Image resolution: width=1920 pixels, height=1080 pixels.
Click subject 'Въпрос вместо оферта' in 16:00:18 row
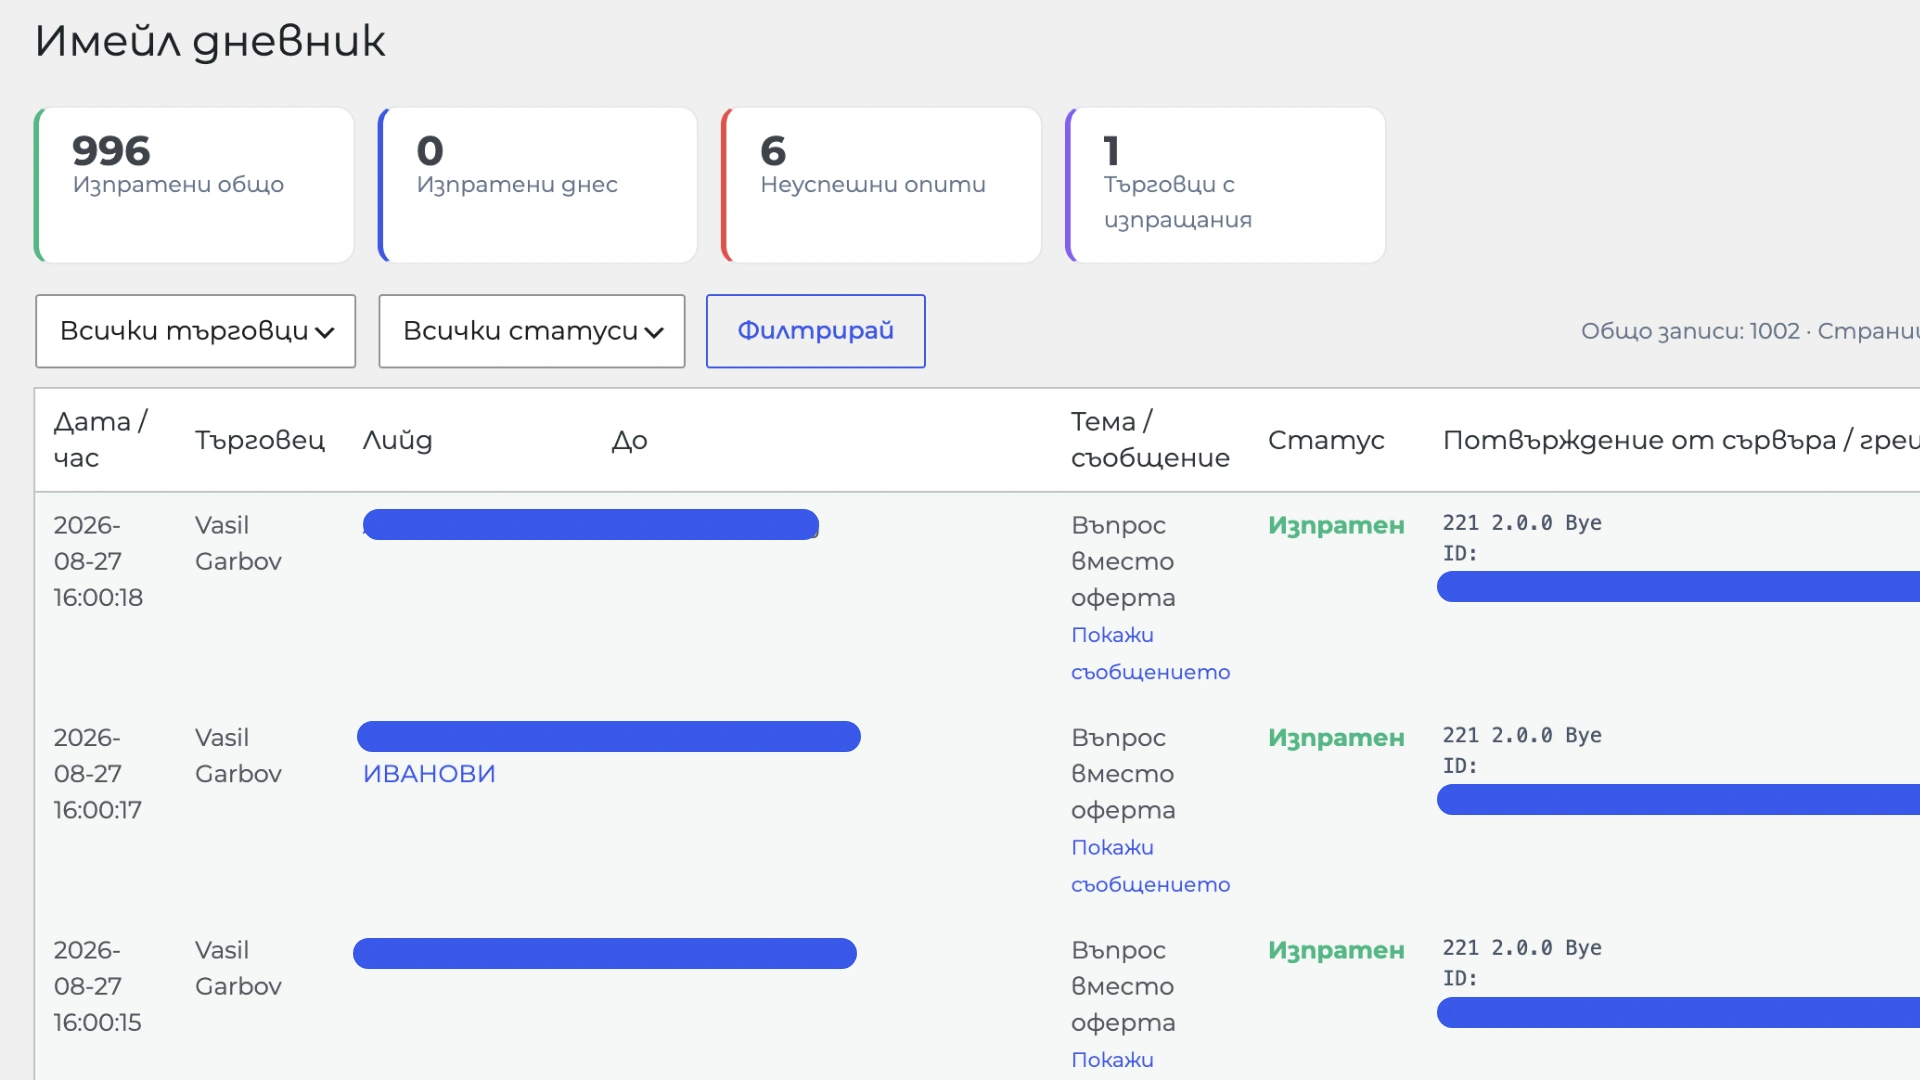[x=1123, y=561]
